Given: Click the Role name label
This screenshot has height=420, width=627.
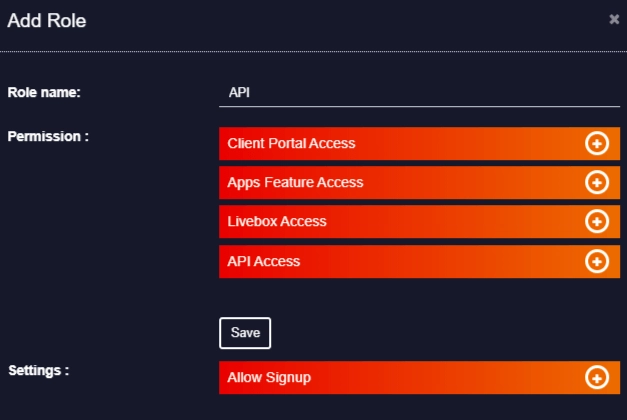Looking at the screenshot, I should [44, 92].
